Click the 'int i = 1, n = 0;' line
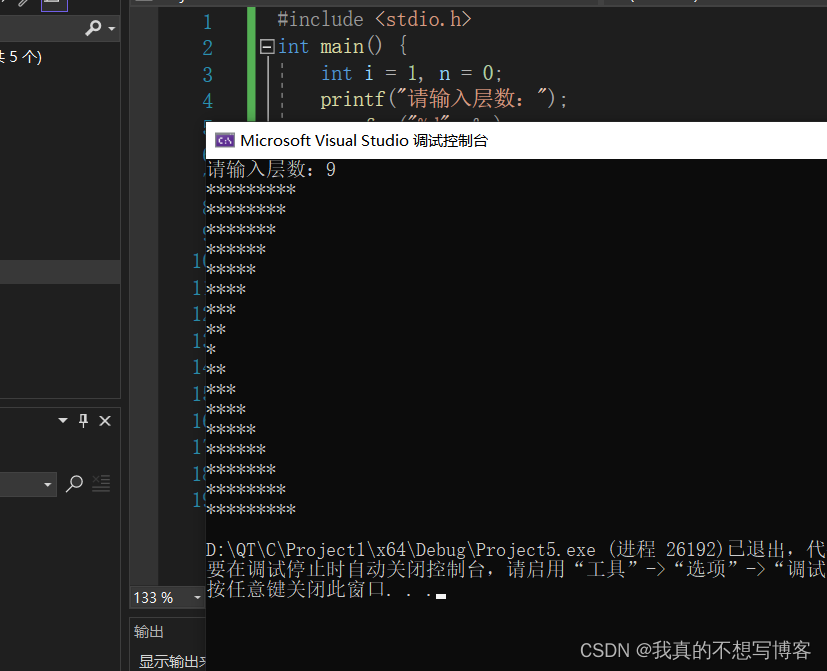 411,73
